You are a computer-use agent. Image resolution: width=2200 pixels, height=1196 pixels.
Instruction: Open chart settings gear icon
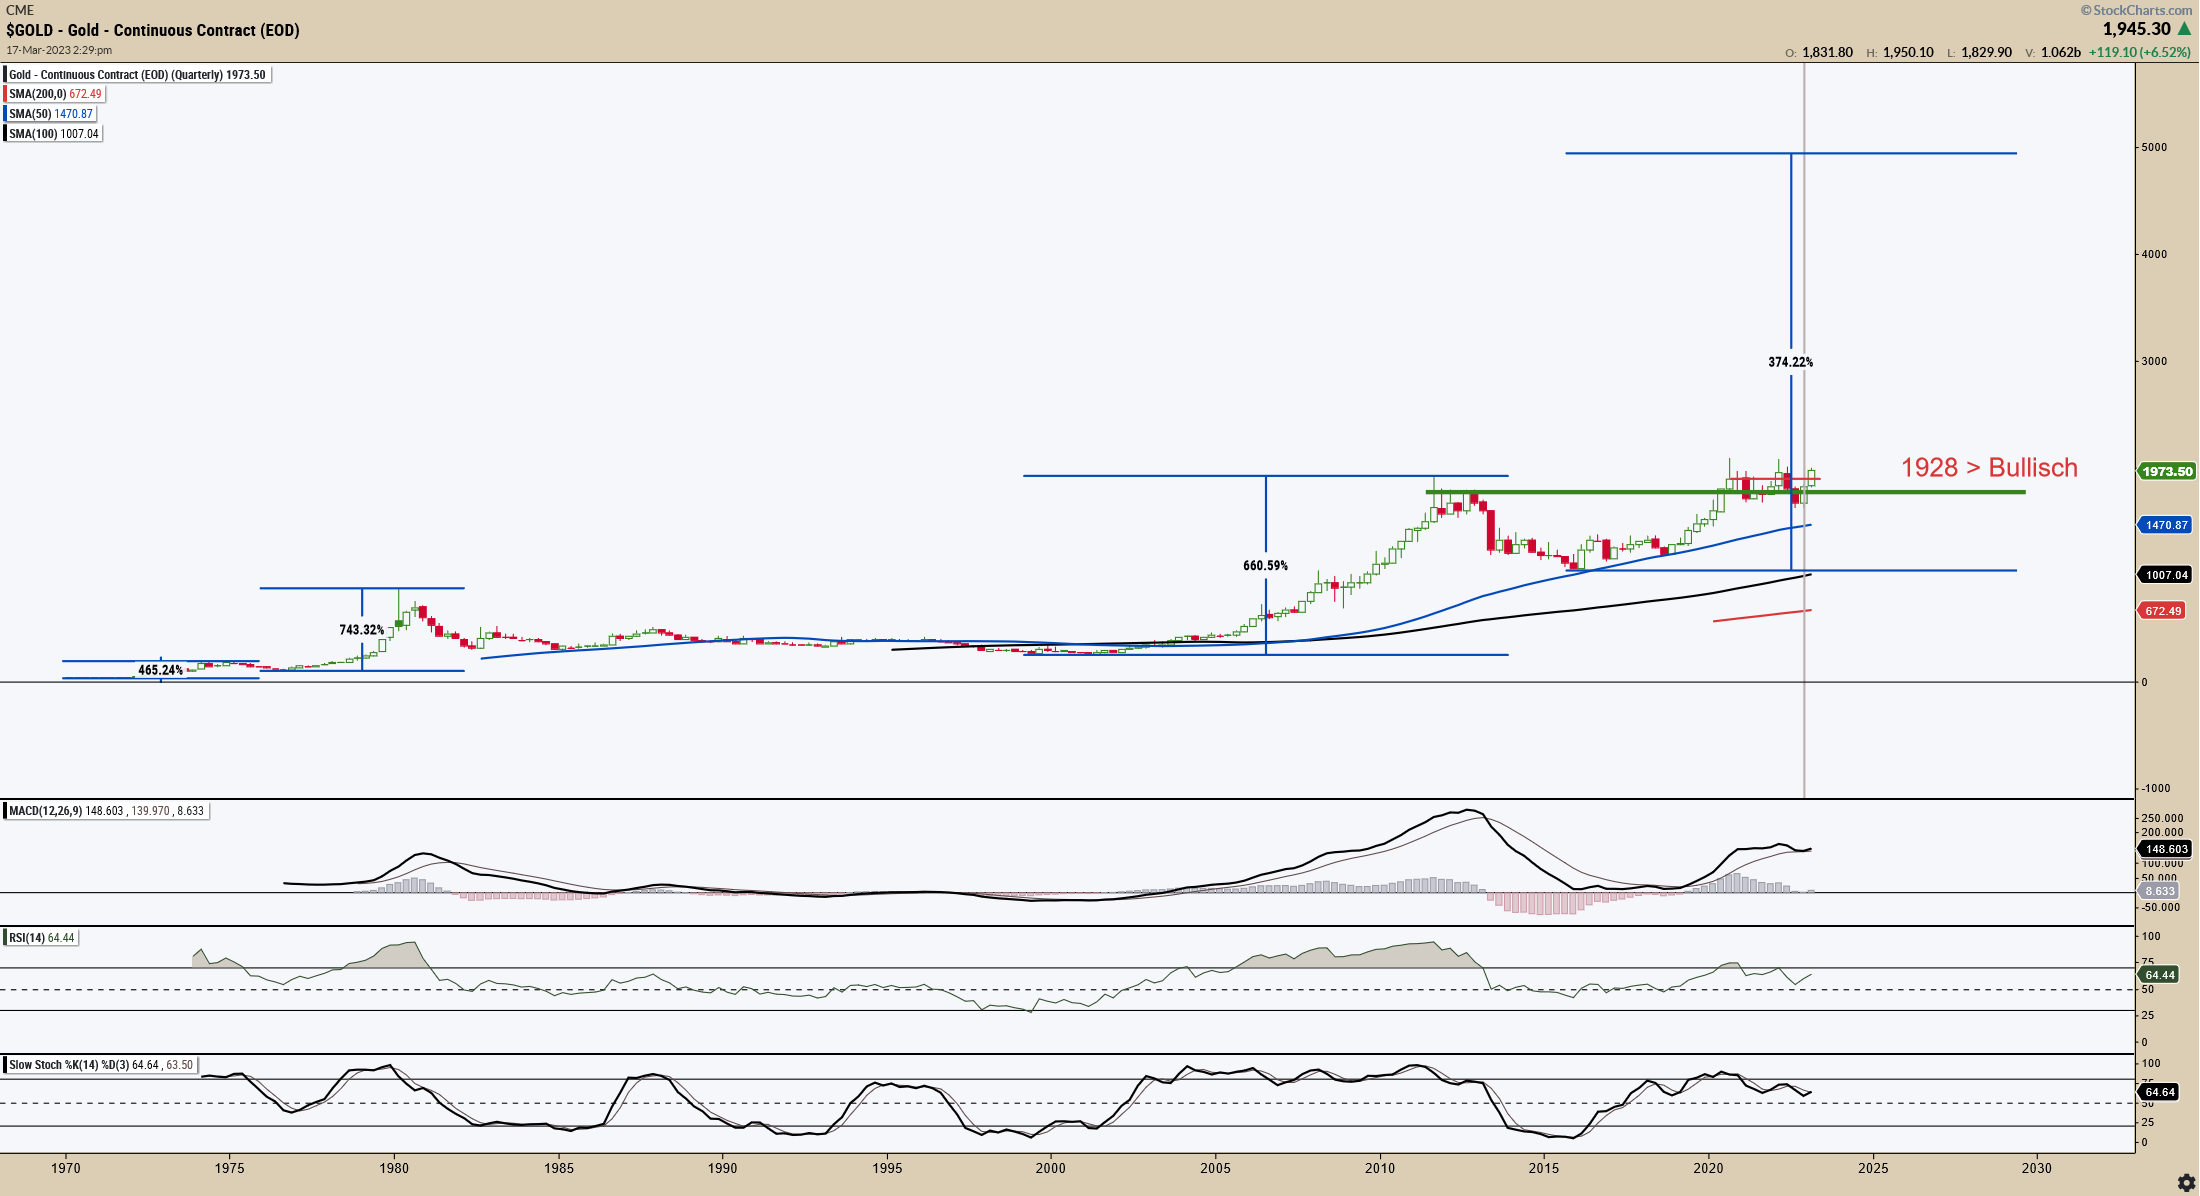(2185, 1183)
